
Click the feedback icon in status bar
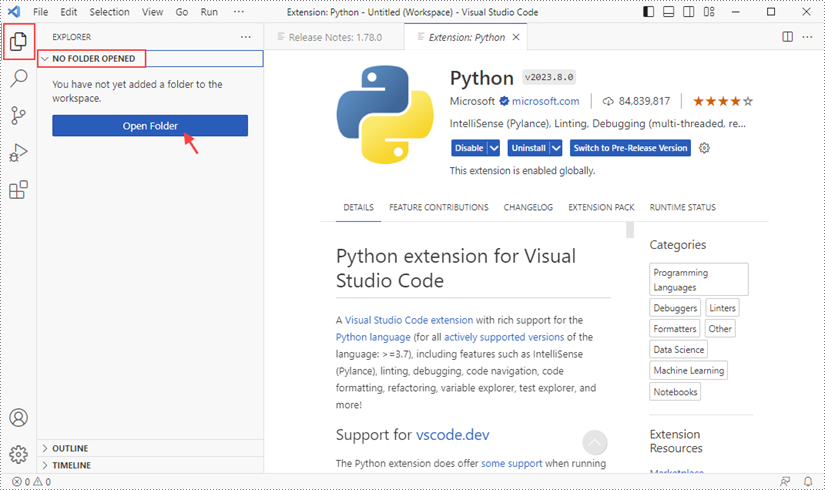tap(785, 482)
